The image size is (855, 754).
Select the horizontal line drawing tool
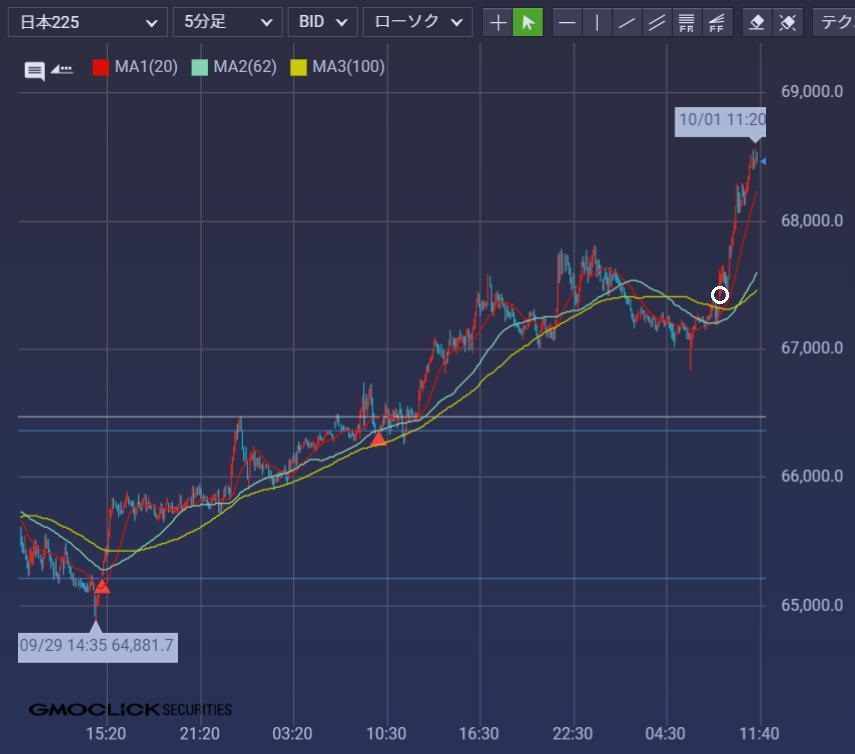[x=568, y=22]
